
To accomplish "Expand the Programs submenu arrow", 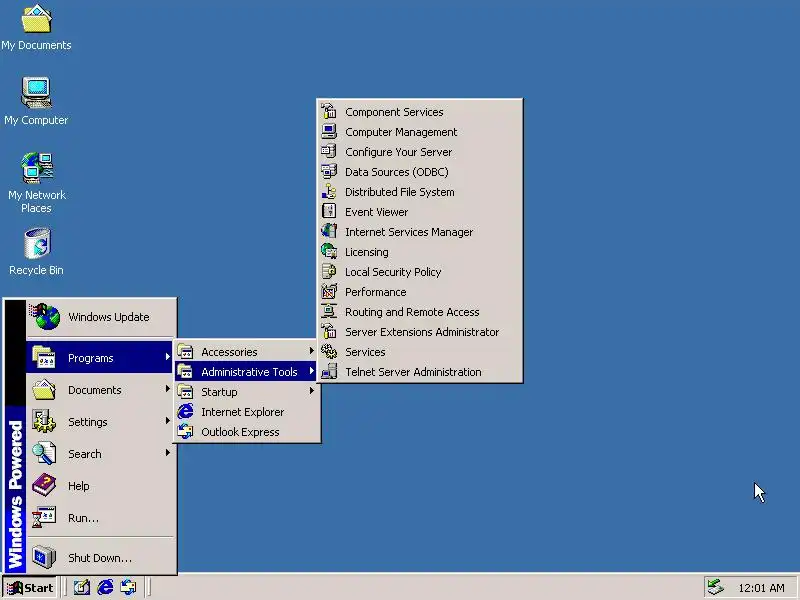I will point(167,357).
